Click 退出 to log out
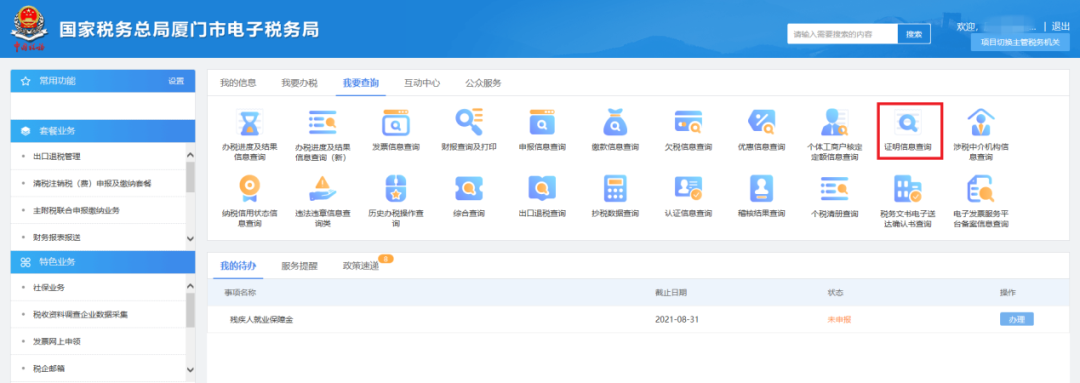The image size is (1080, 383). [1061, 26]
